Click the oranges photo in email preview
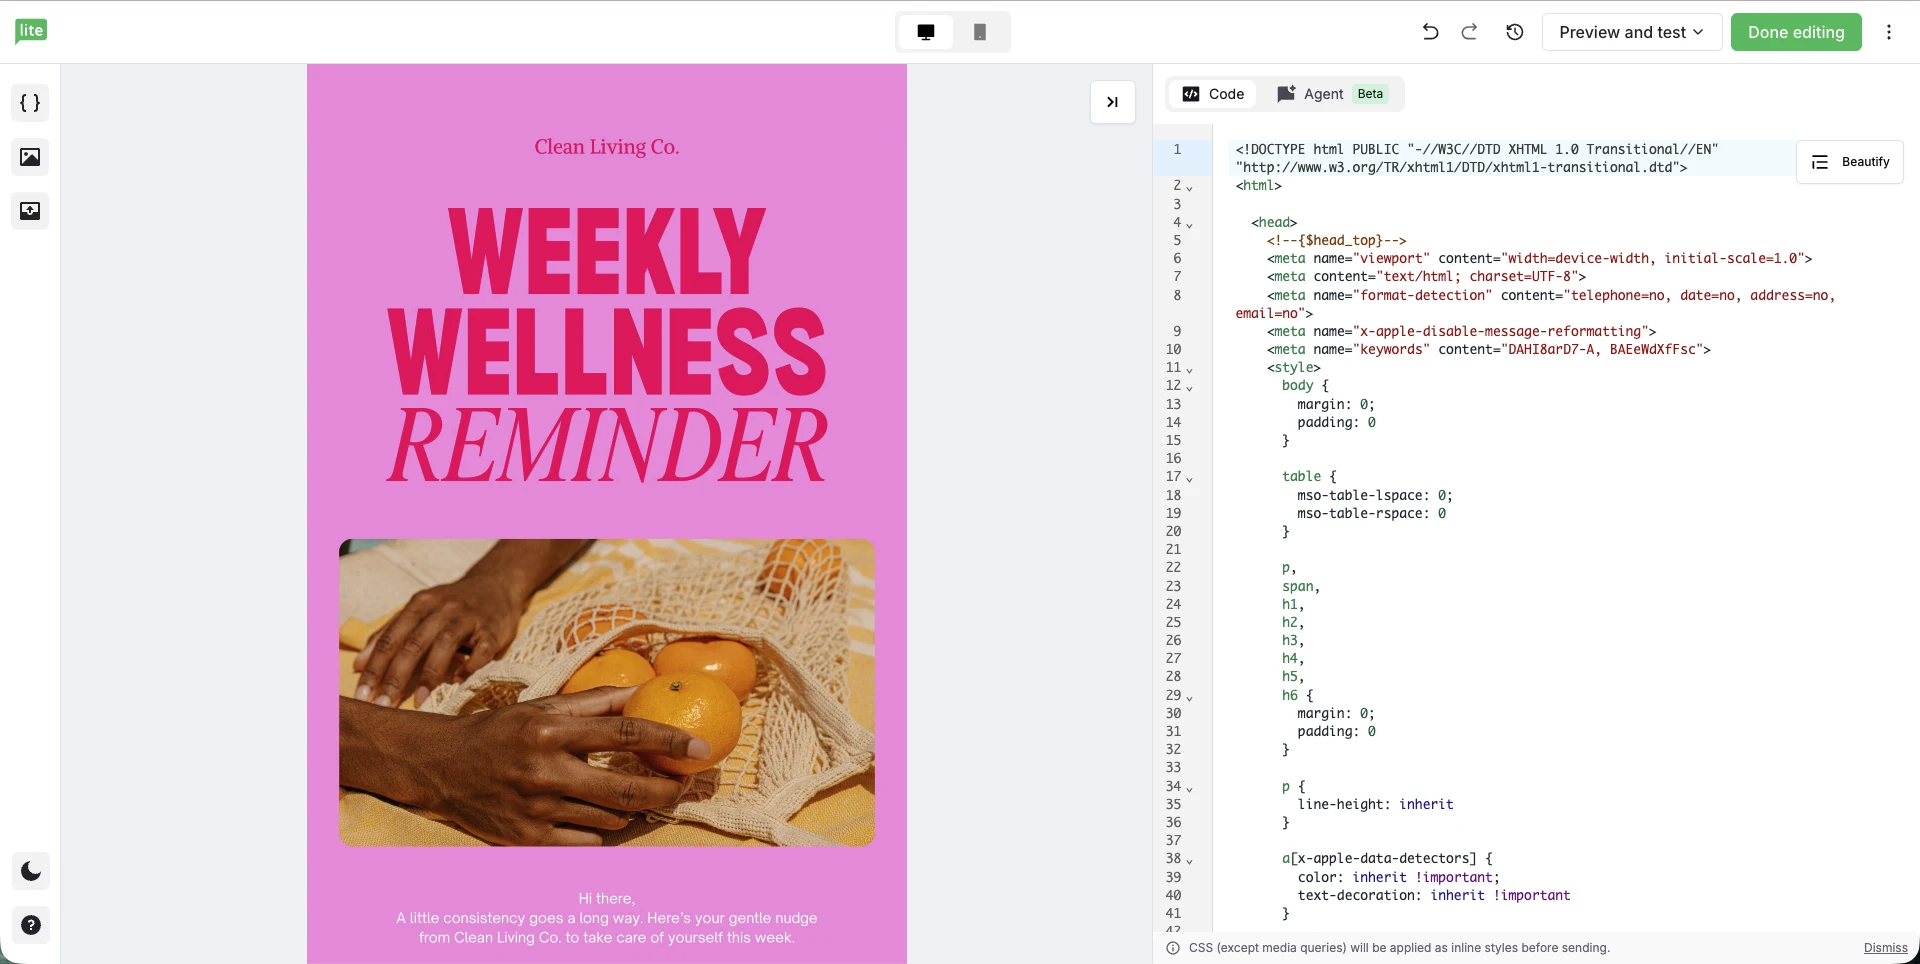Image resolution: width=1920 pixels, height=964 pixels. (x=607, y=693)
